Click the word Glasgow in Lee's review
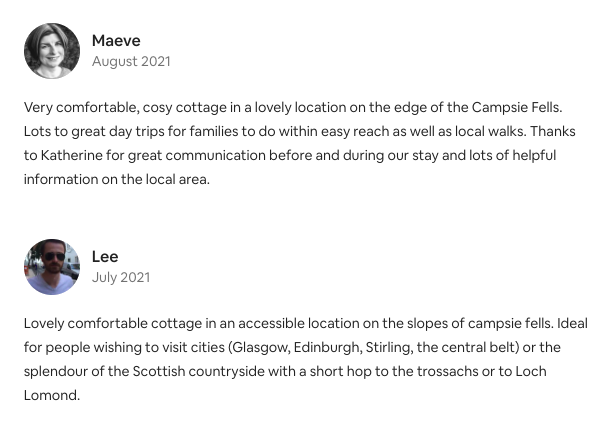This screenshot has height=424, width=601. (263, 347)
